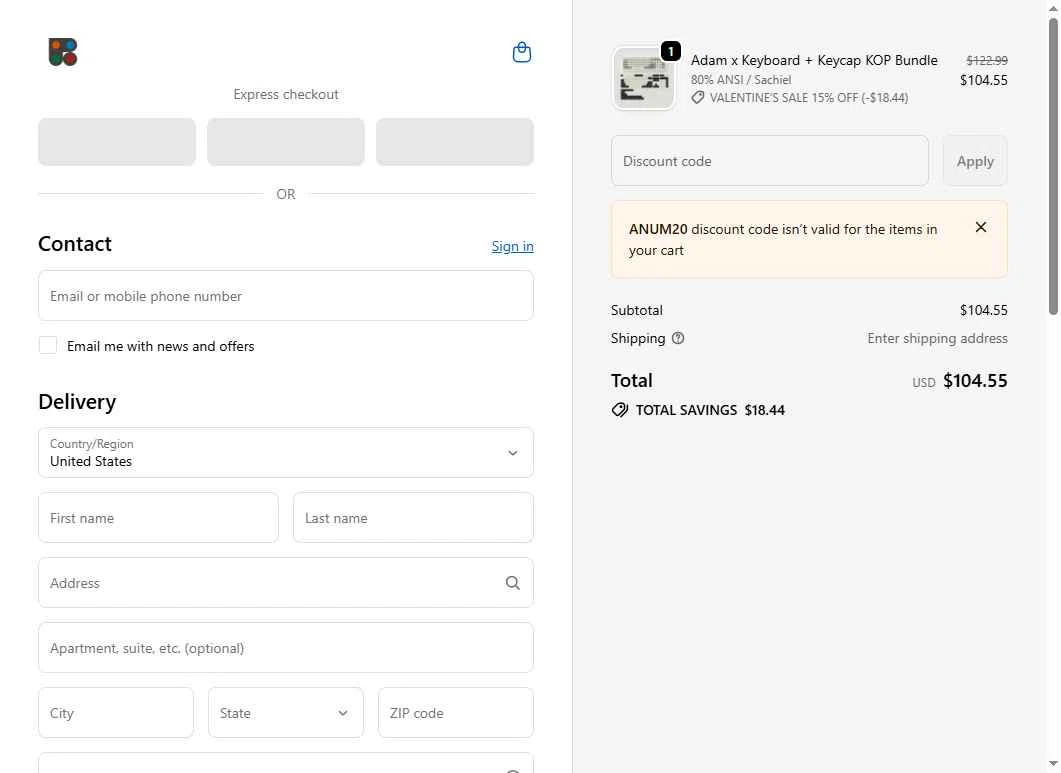1061x773 pixels.
Task: Click the Total Savings tag icon
Action: pyautogui.click(x=620, y=410)
